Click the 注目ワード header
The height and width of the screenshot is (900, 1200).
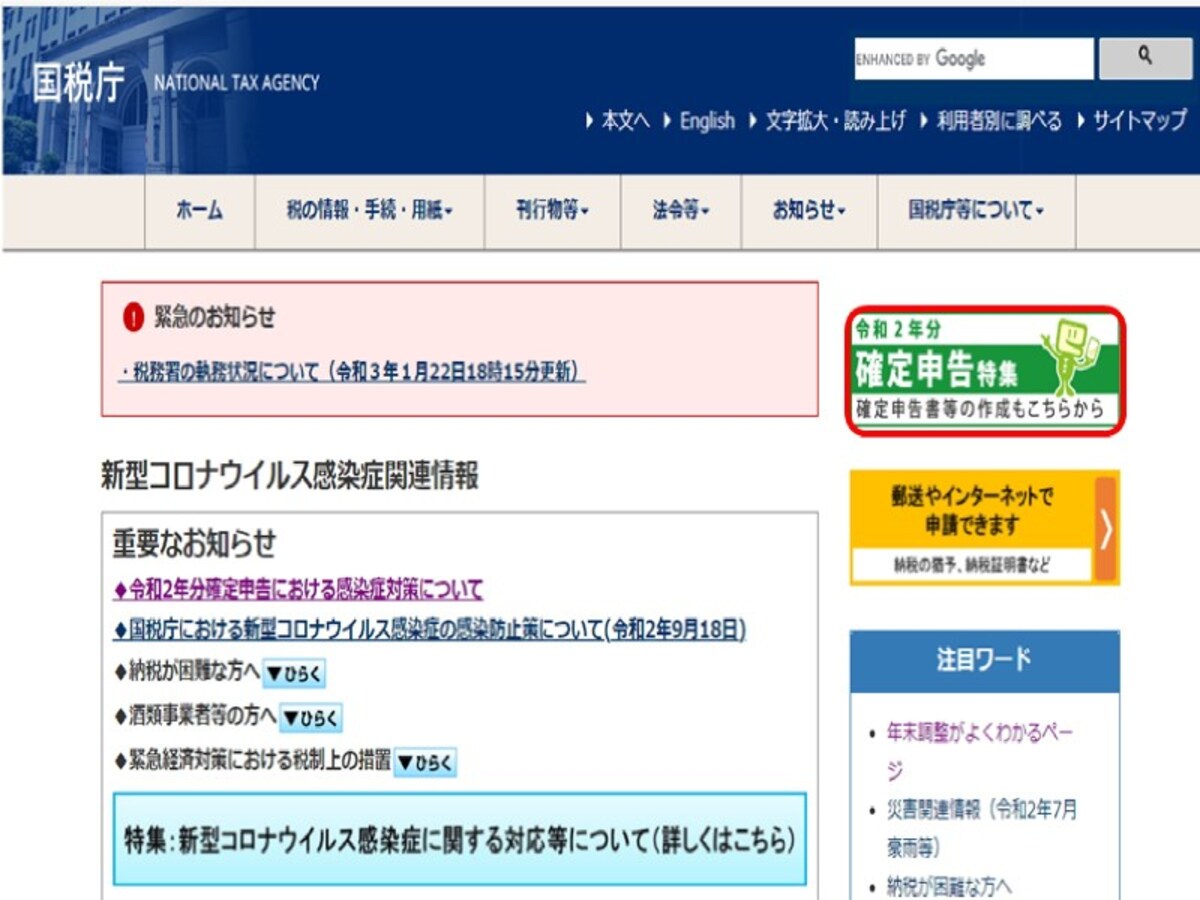click(984, 660)
